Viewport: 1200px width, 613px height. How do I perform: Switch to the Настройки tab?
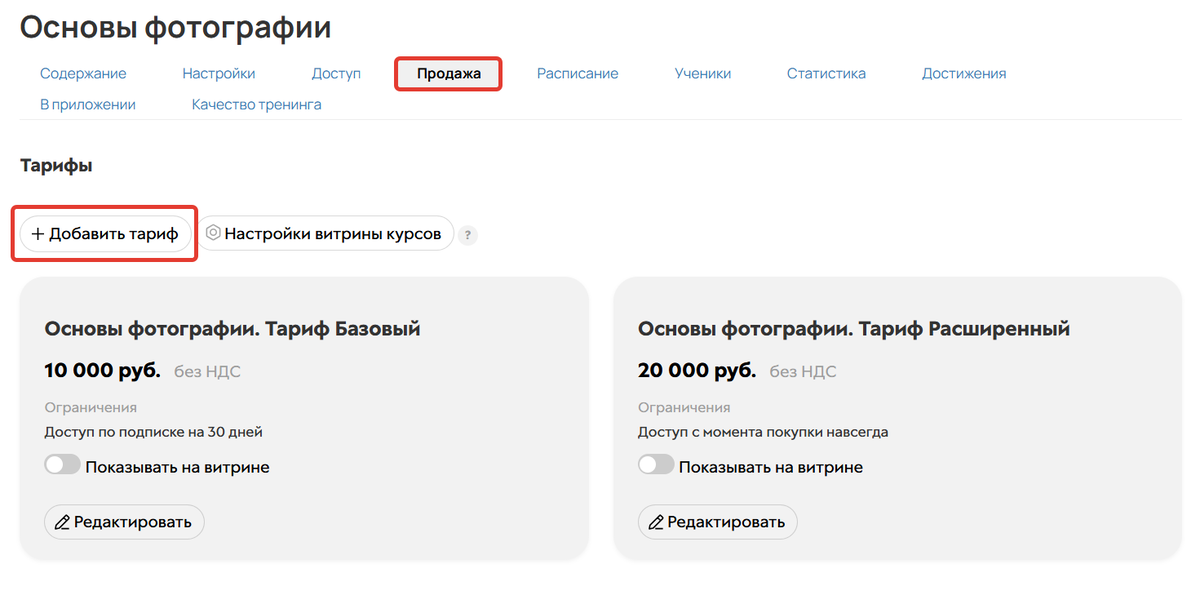pyautogui.click(x=218, y=73)
